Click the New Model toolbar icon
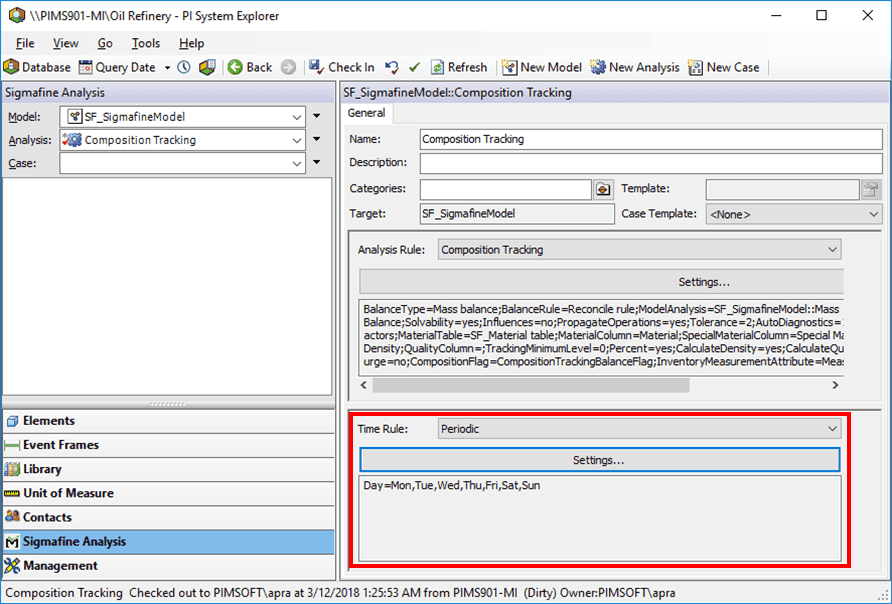The width and height of the screenshot is (892, 604). pos(511,67)
